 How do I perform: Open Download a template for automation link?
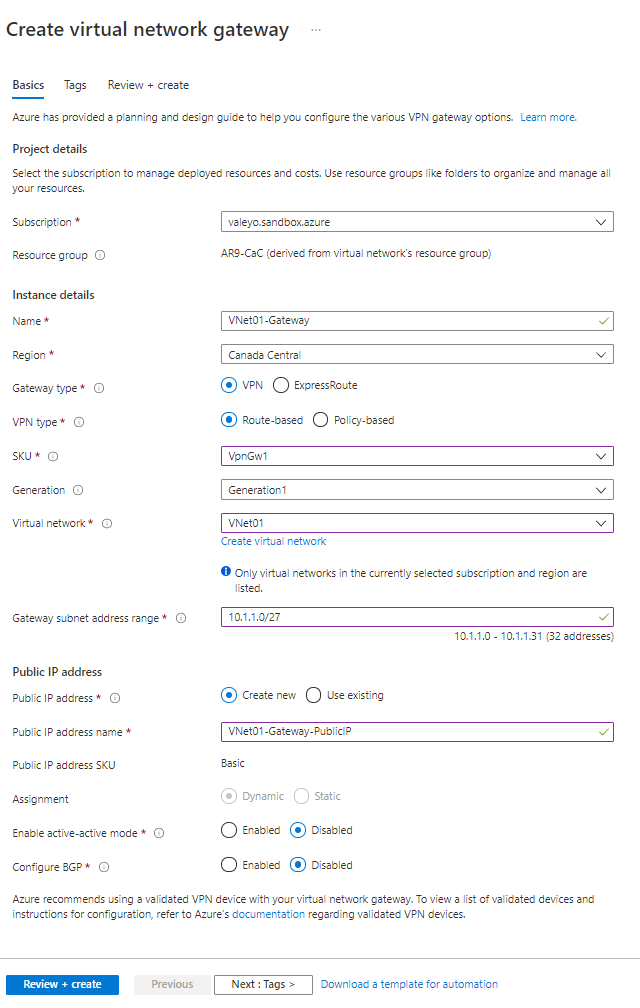(409, 984)
